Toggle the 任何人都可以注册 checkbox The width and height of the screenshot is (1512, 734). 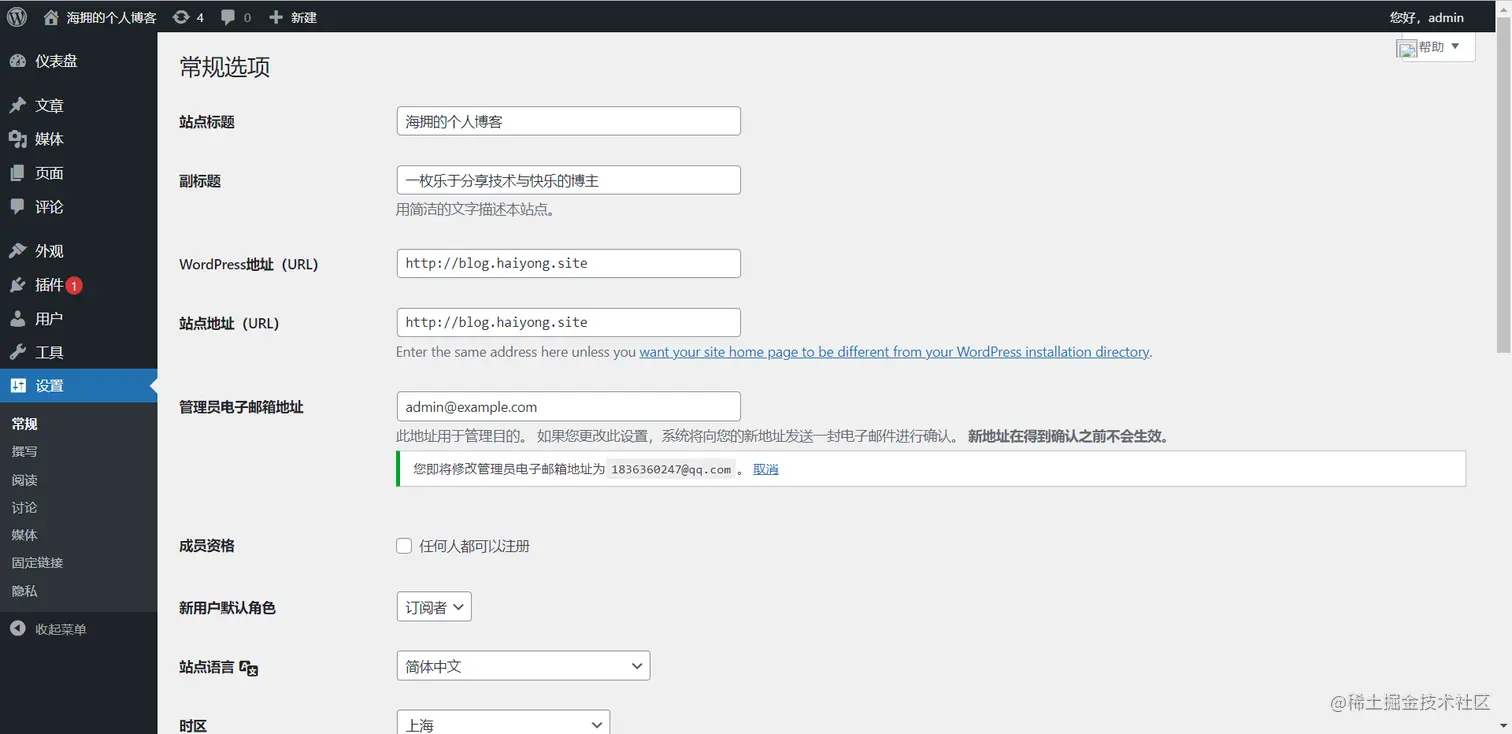point(404,546)
